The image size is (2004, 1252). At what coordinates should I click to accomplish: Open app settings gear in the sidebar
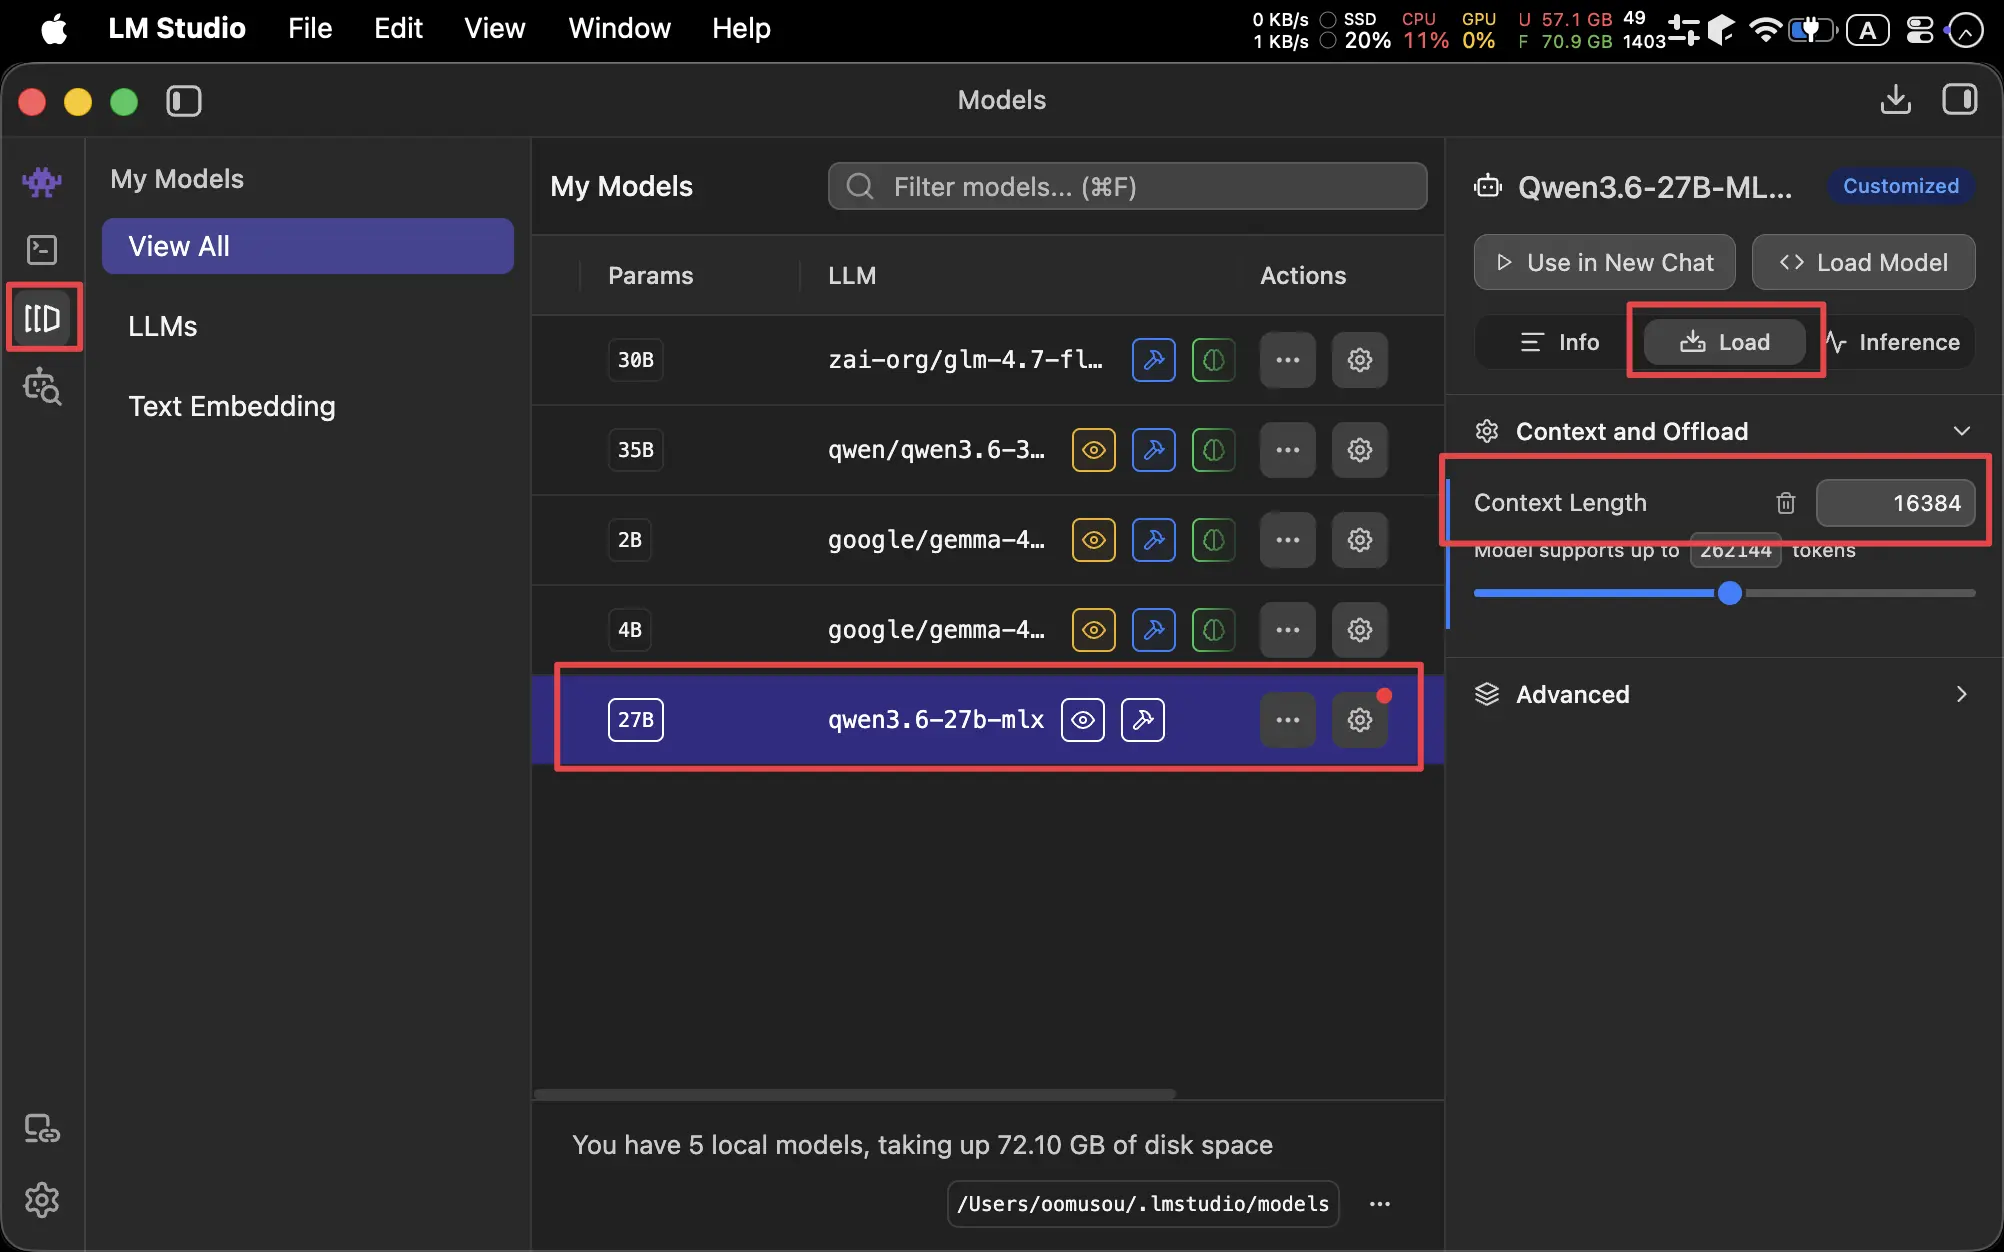pos(42,1199)
